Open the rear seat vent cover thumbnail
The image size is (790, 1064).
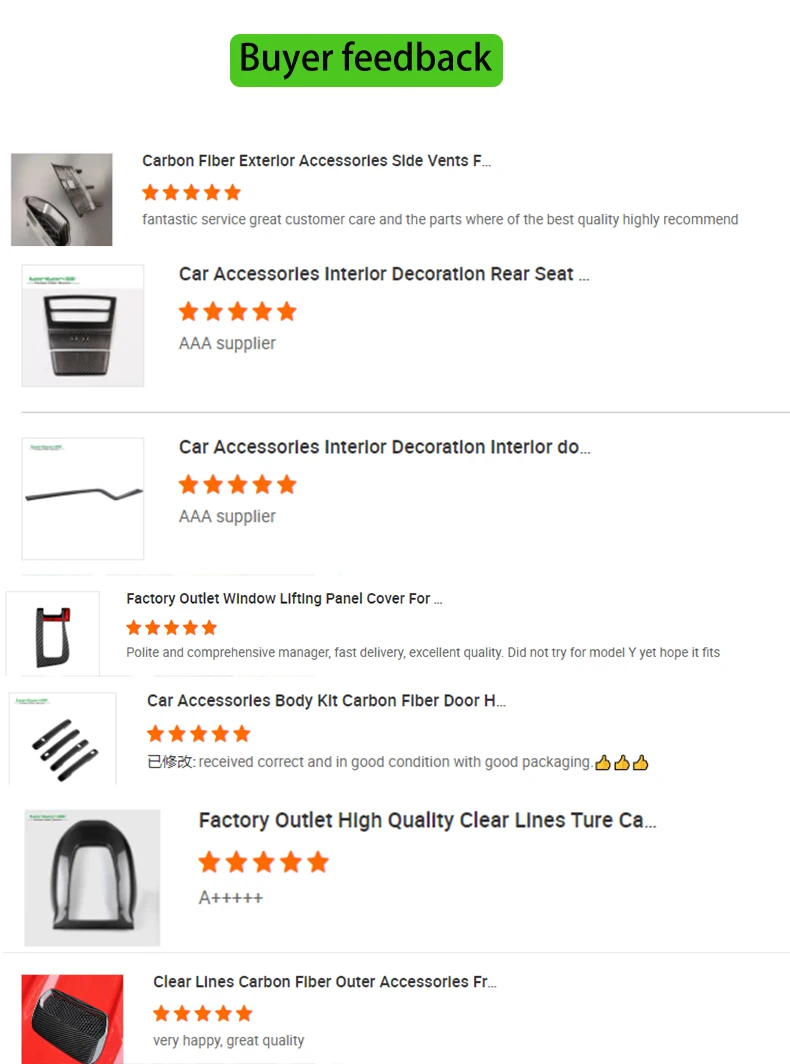click(x=83, y=326)
